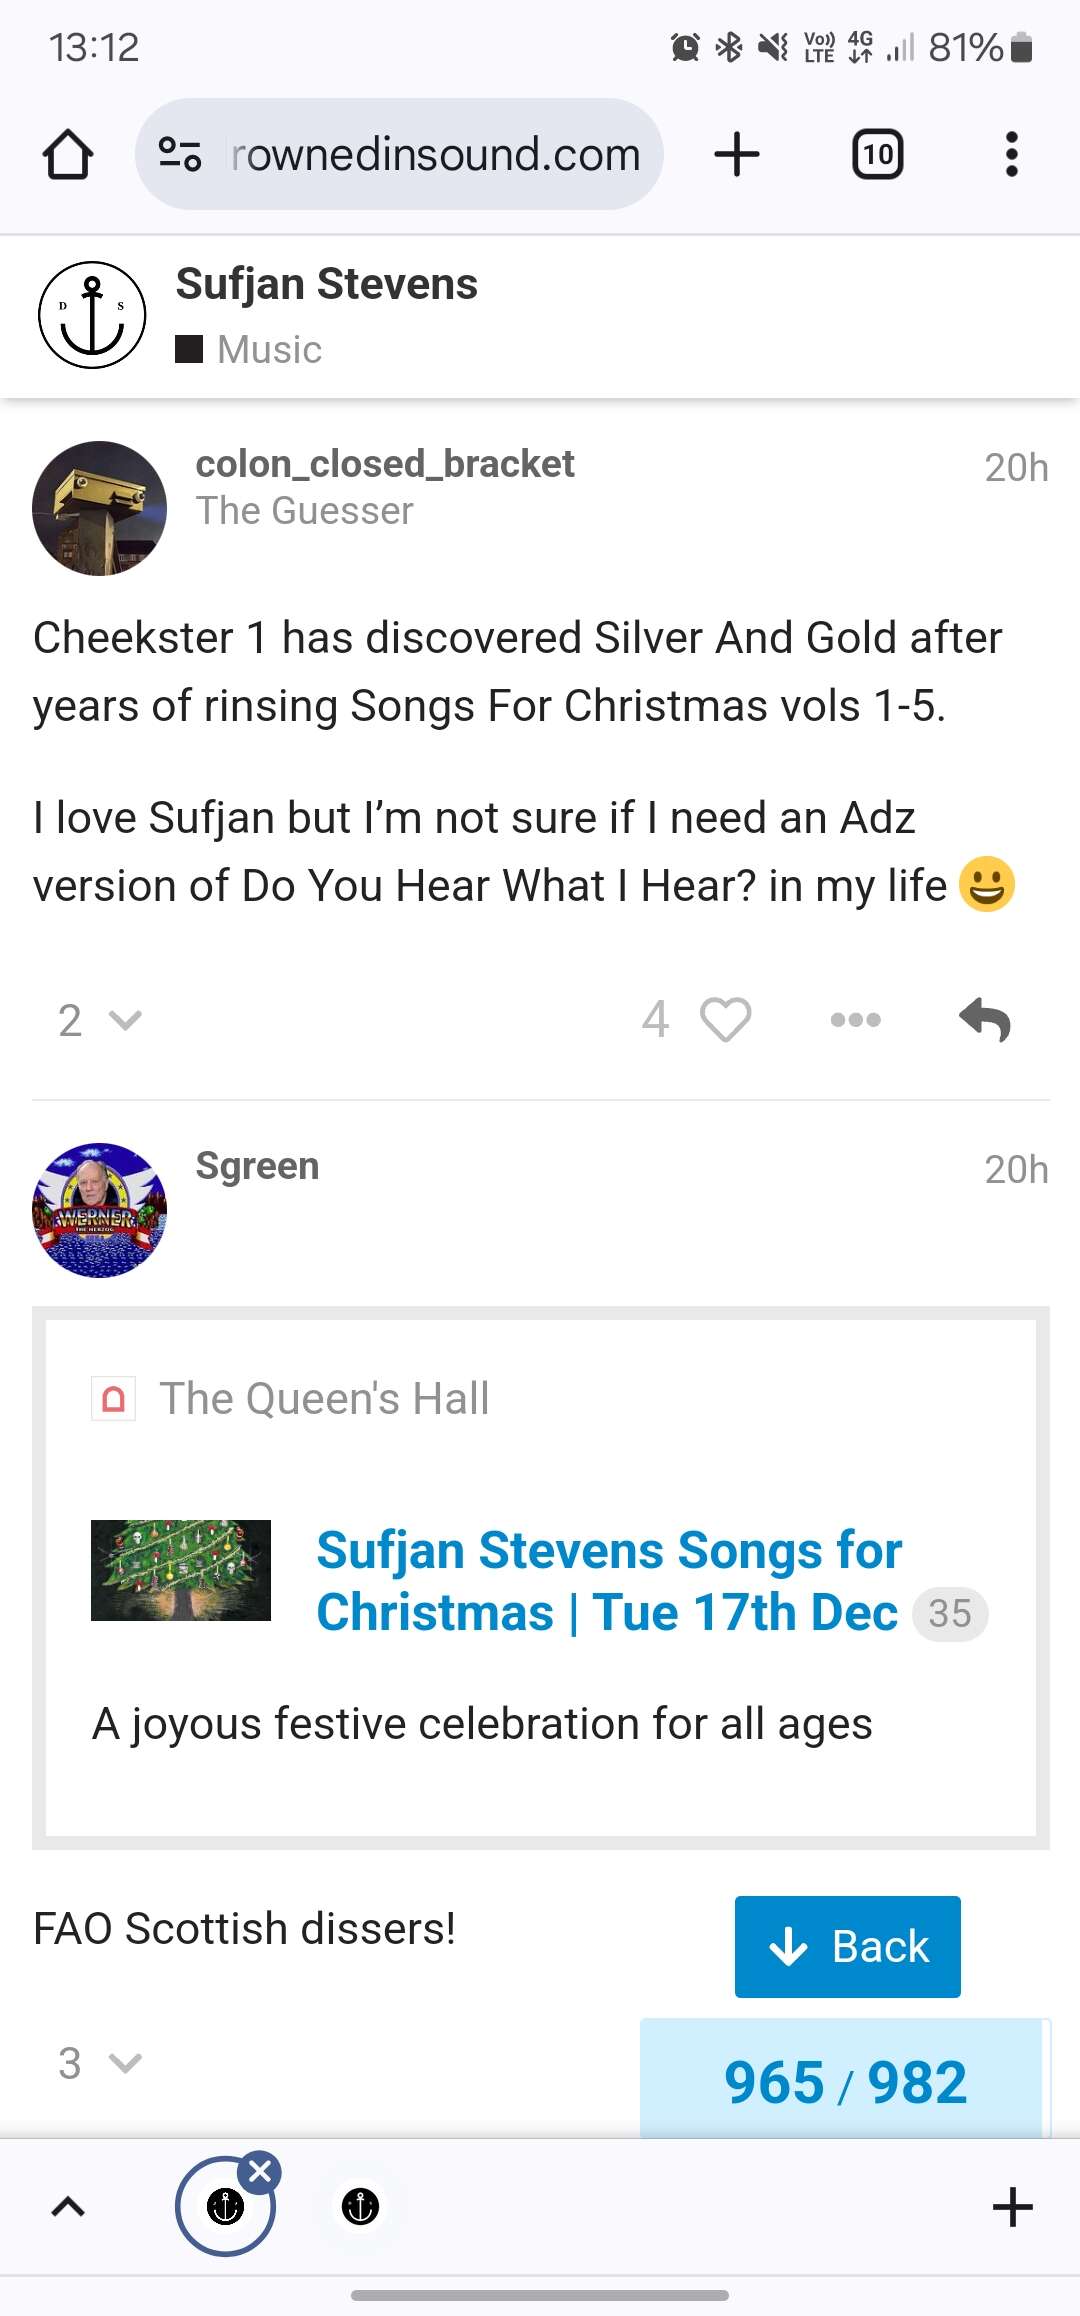Open a new browser tab
Screen dimensions: 1080x2316
pyautogui.click(x=737, y=154)
